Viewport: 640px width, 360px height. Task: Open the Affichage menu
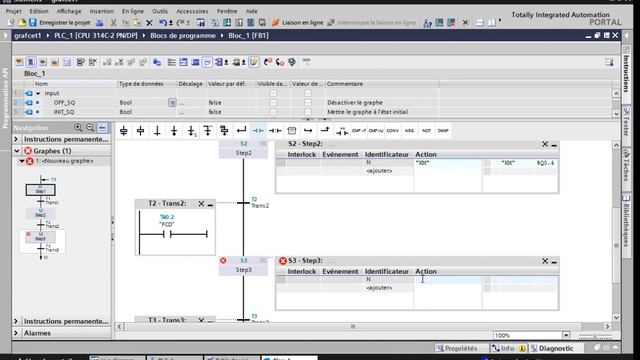pos(69,11)
